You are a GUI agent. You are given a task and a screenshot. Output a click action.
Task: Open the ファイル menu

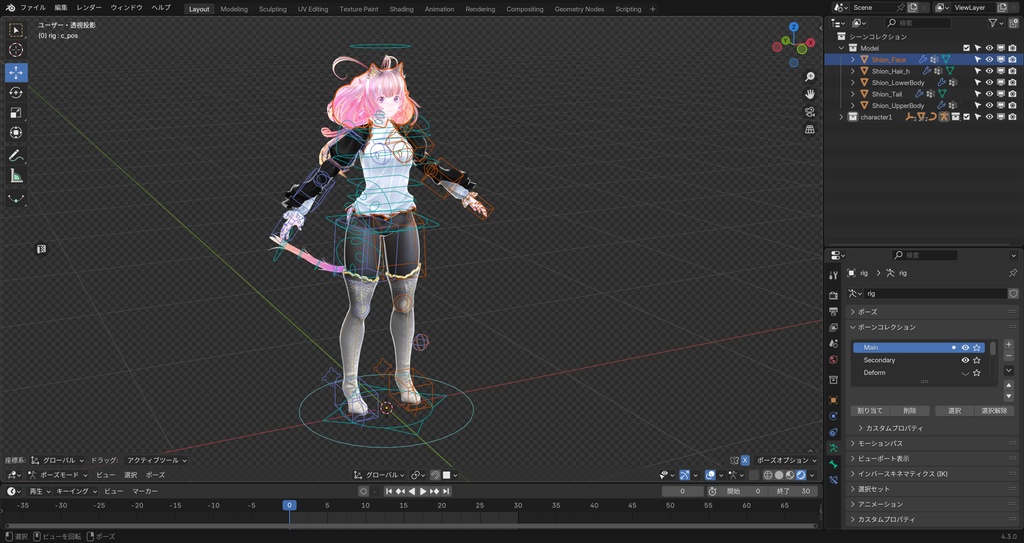[x=33, y=8]
